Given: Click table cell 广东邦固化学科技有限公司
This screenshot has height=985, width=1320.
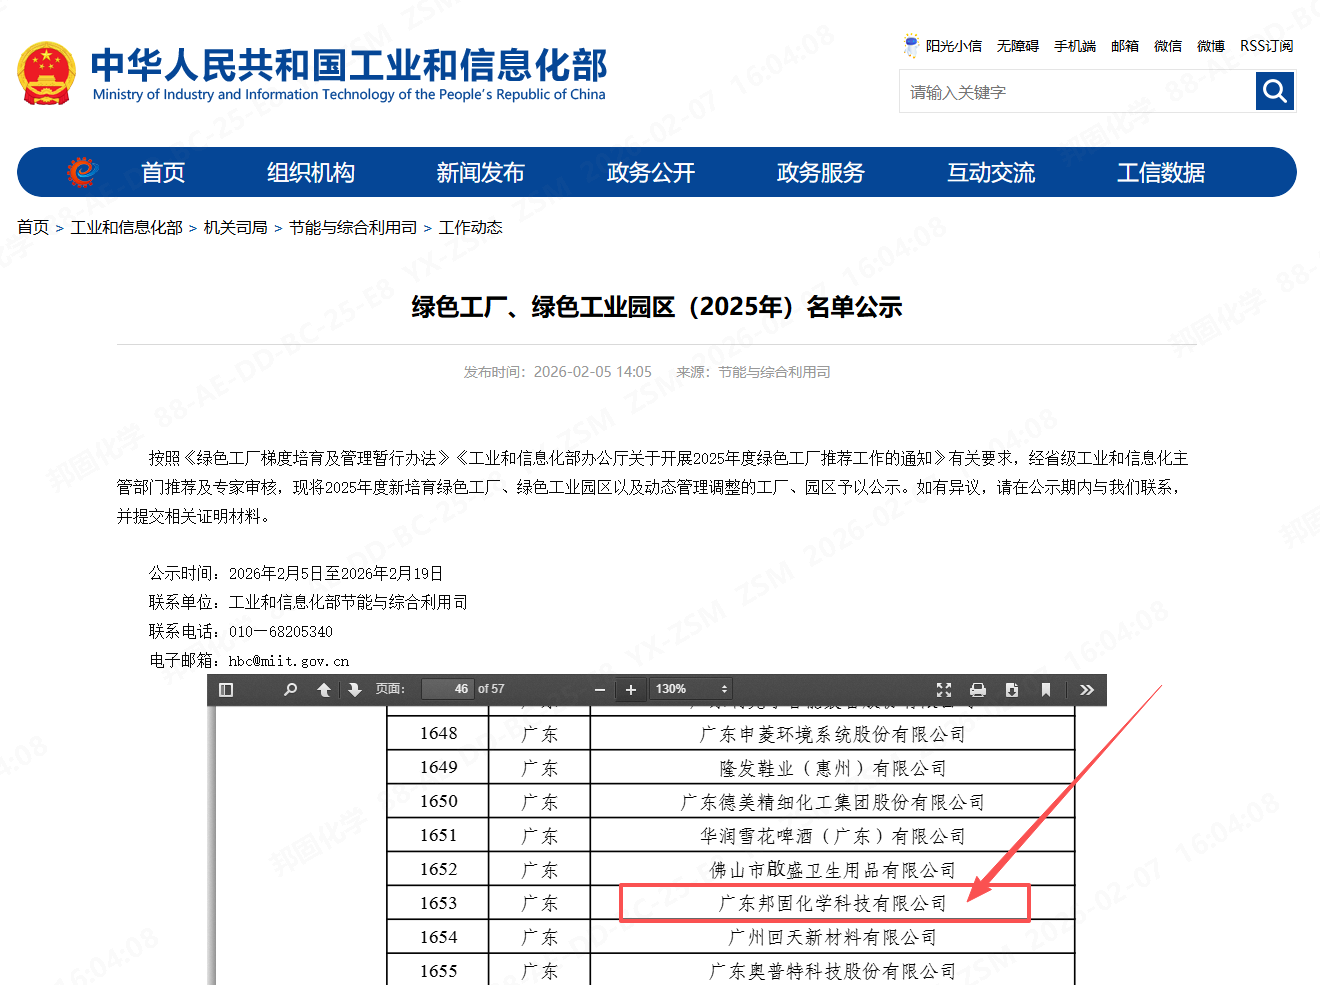Looking at the screenshot, I should pos(833,904).
